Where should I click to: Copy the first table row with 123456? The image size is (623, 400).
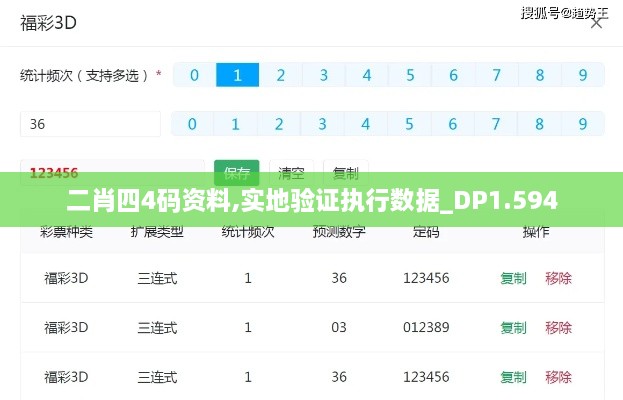(513, 278)
